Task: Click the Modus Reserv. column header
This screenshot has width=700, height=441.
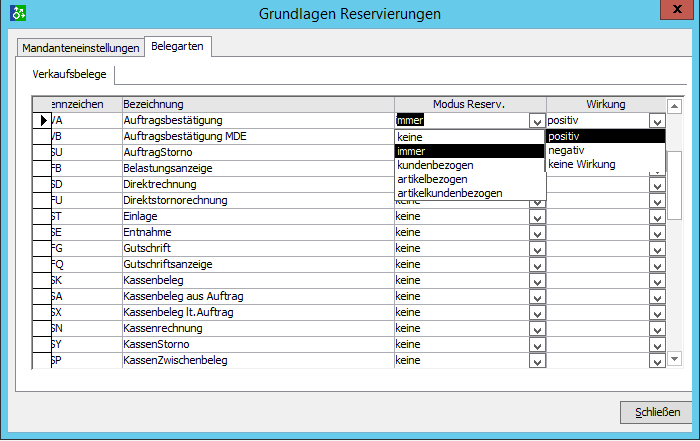Action: click(x=469, y=104)
